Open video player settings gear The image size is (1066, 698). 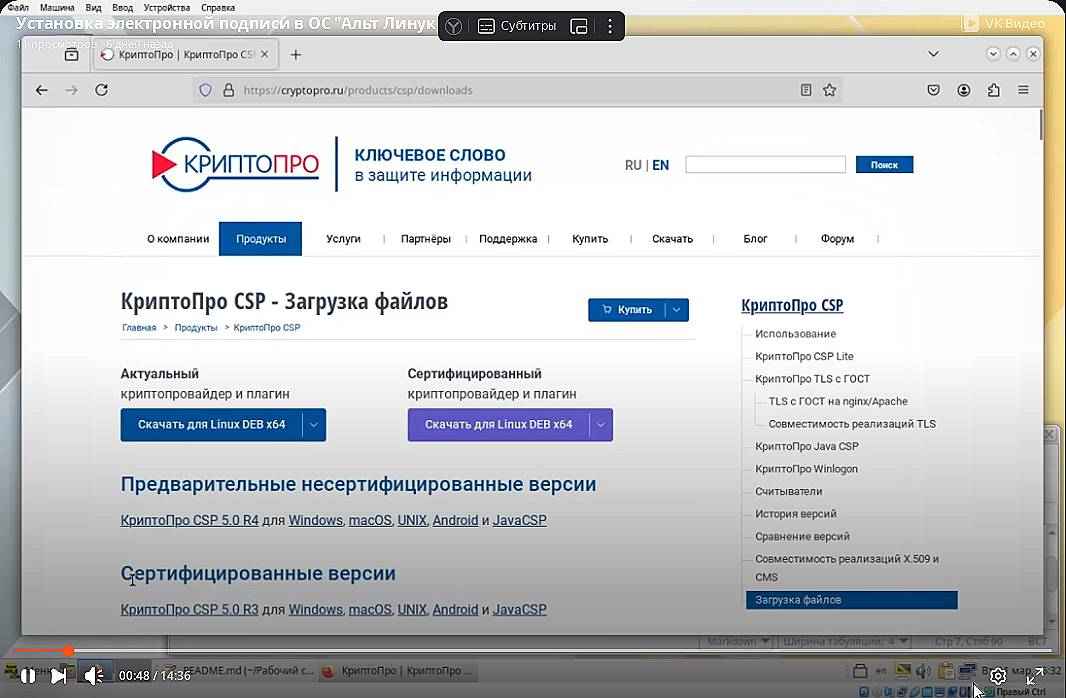(x=997, y=676)
